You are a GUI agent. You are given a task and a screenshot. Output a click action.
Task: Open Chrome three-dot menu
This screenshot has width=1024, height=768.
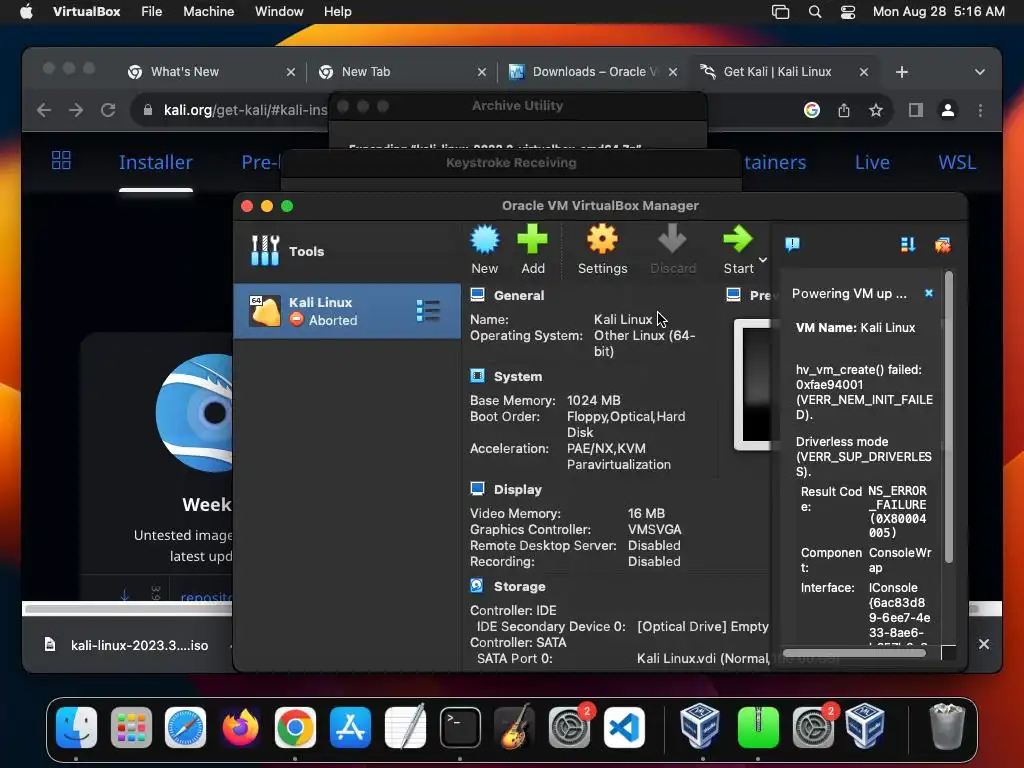pos(980,110)
